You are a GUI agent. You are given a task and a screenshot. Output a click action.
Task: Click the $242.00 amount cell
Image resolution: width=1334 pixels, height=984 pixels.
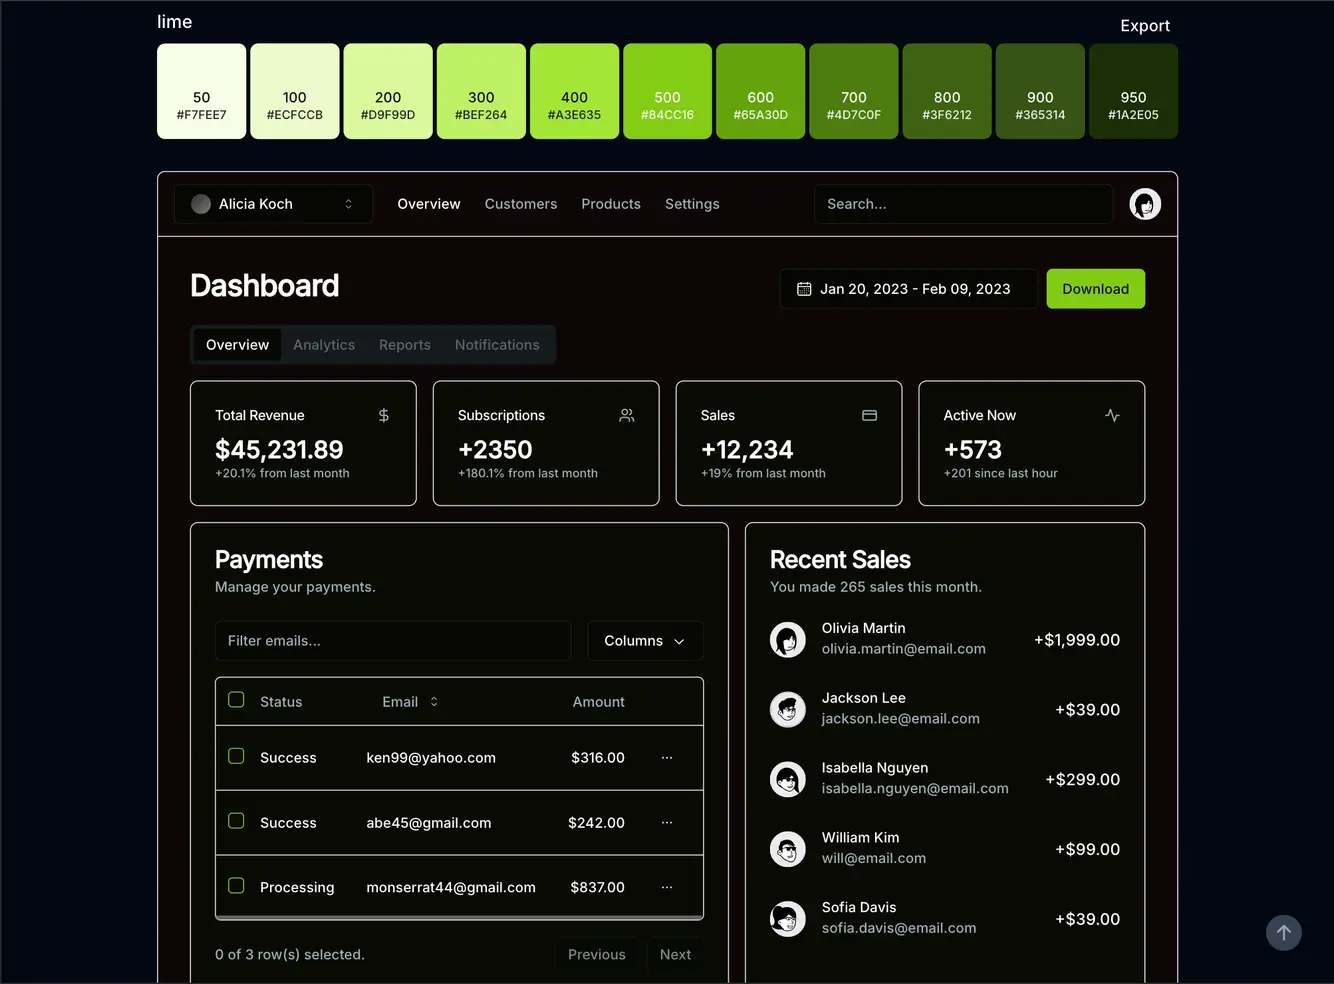coord(596,823)
